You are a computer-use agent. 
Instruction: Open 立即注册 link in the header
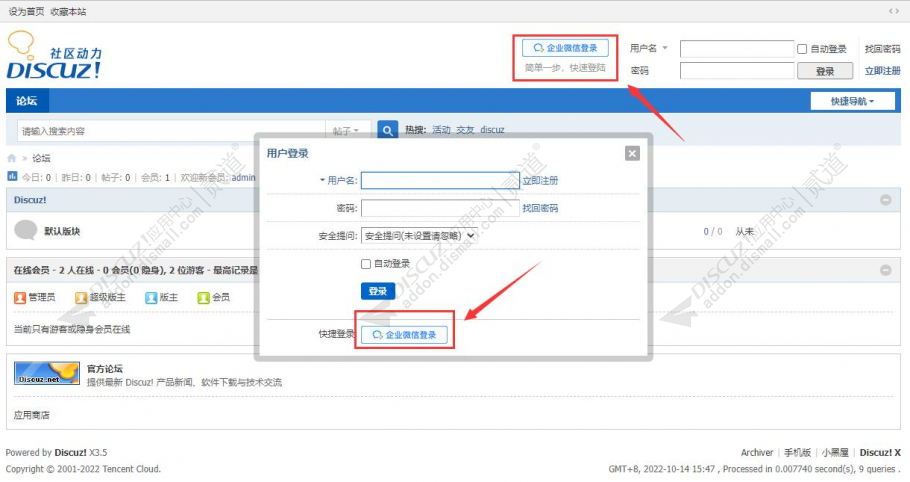pyautogui.click(x=883, y=71)
